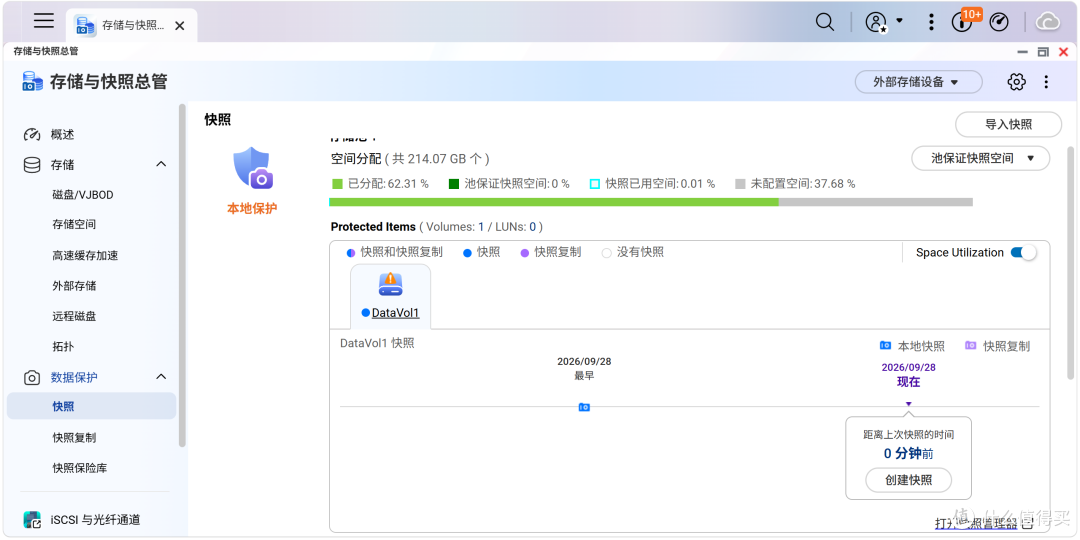Screen dimensions: 1080x540
Task: Click 存储 sidebar heading
Action: coord(62,165)
